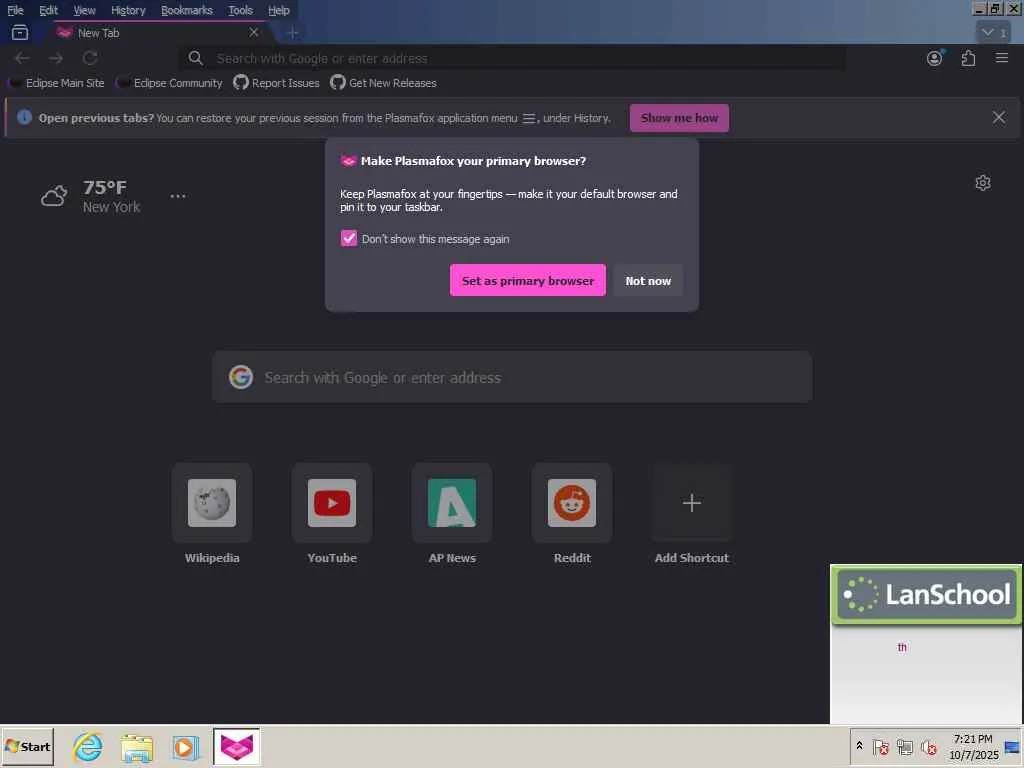This screenshot has height=768, width=1024.
Task: Open the Tools menu
Action: (x=240, y=10)
